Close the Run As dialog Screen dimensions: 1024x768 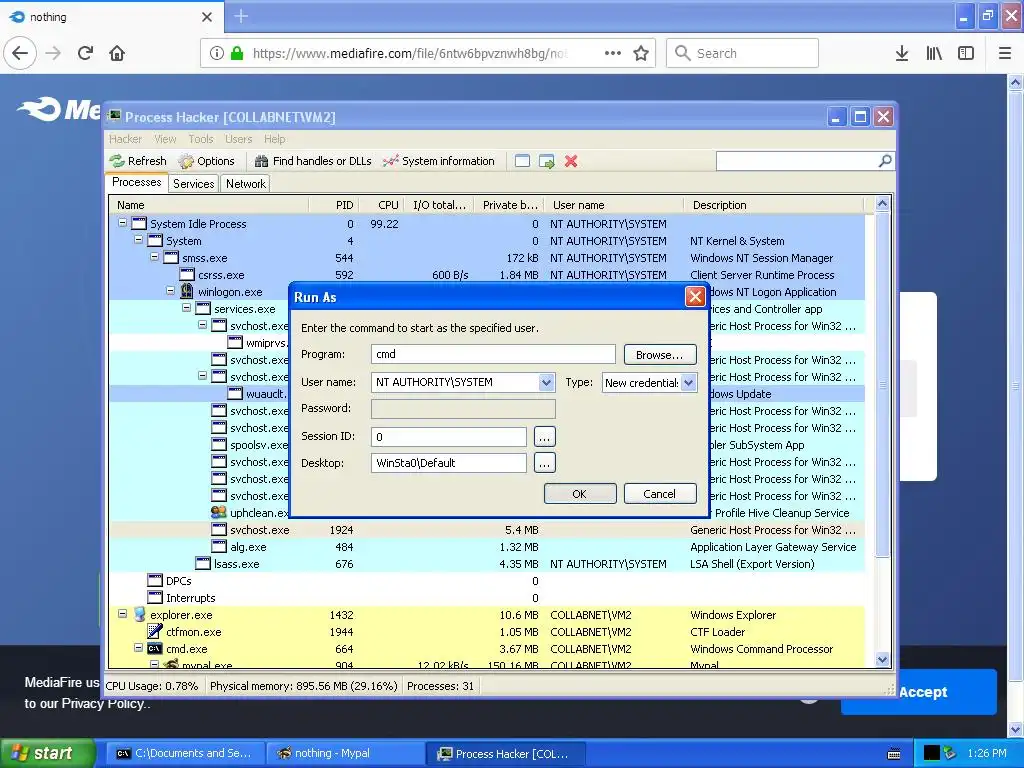[x=695, y=297]
